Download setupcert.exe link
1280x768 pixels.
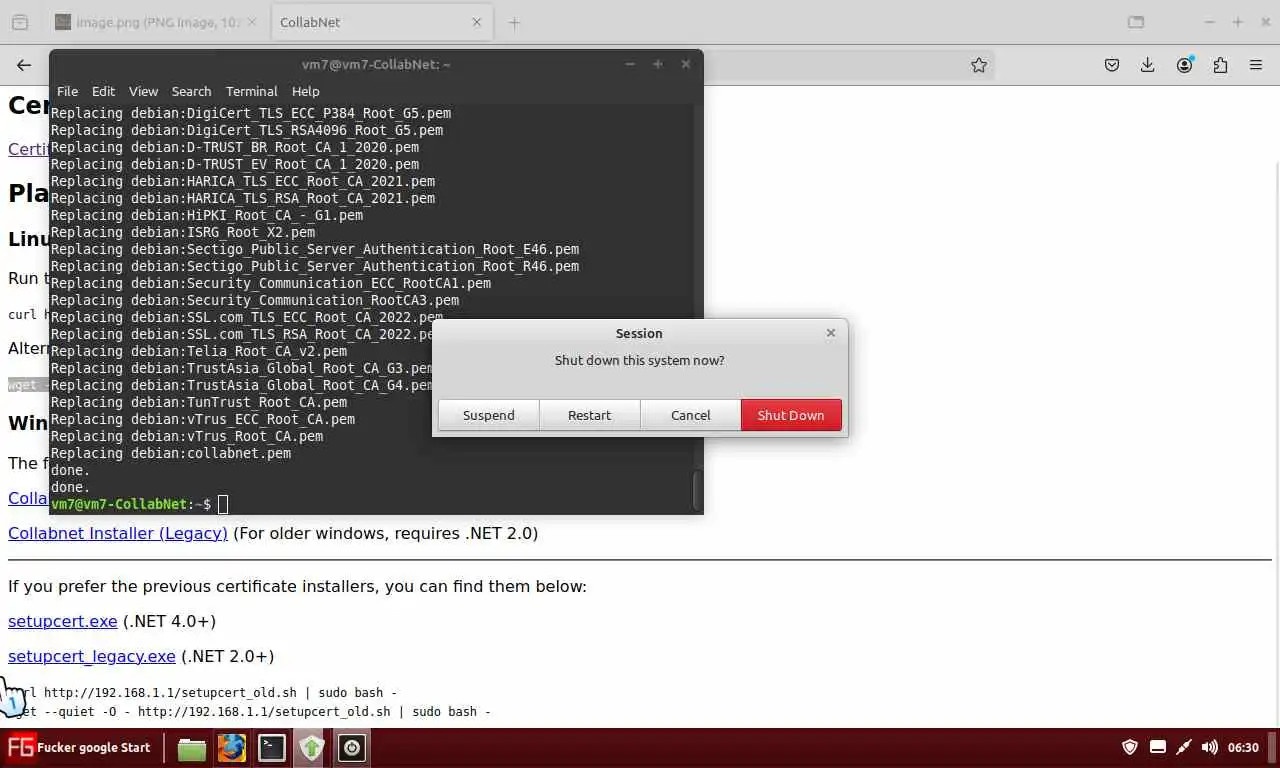tap(63, 621)
